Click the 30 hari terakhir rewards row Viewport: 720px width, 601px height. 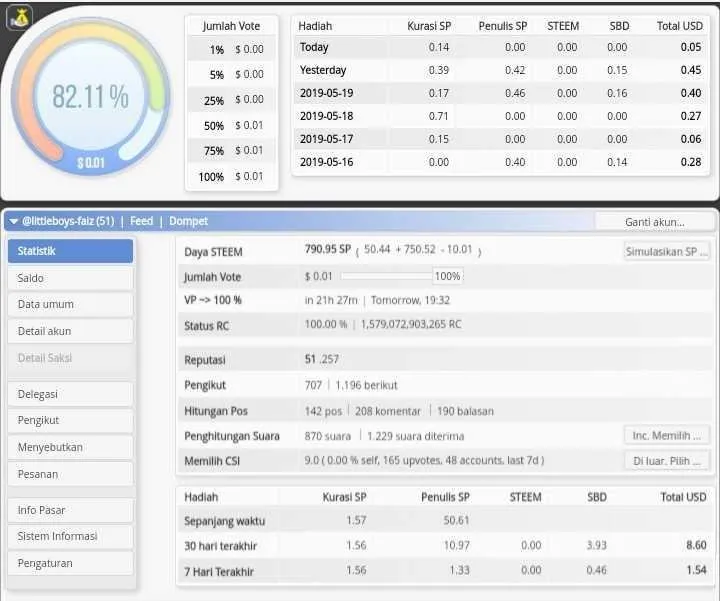(x=444, y=545)
